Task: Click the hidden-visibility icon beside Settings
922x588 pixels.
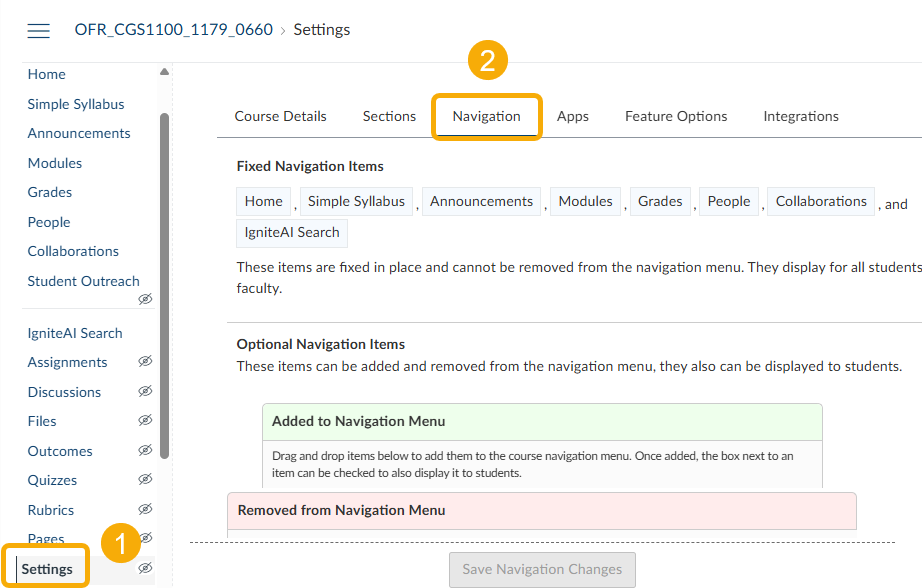Action: pos(145,568)
